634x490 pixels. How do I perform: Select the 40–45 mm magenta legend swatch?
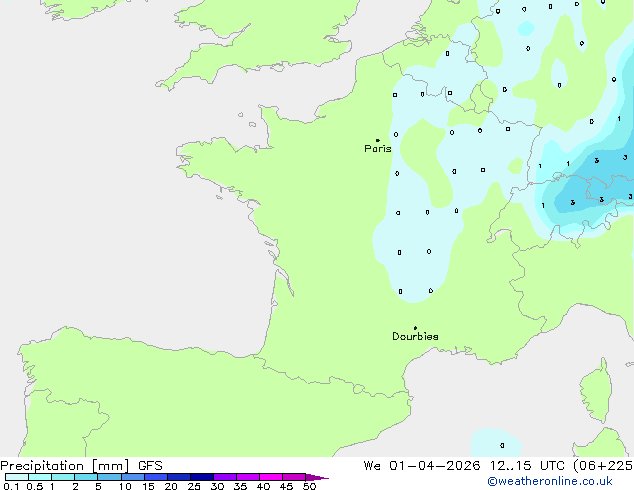tap(271, 477)
